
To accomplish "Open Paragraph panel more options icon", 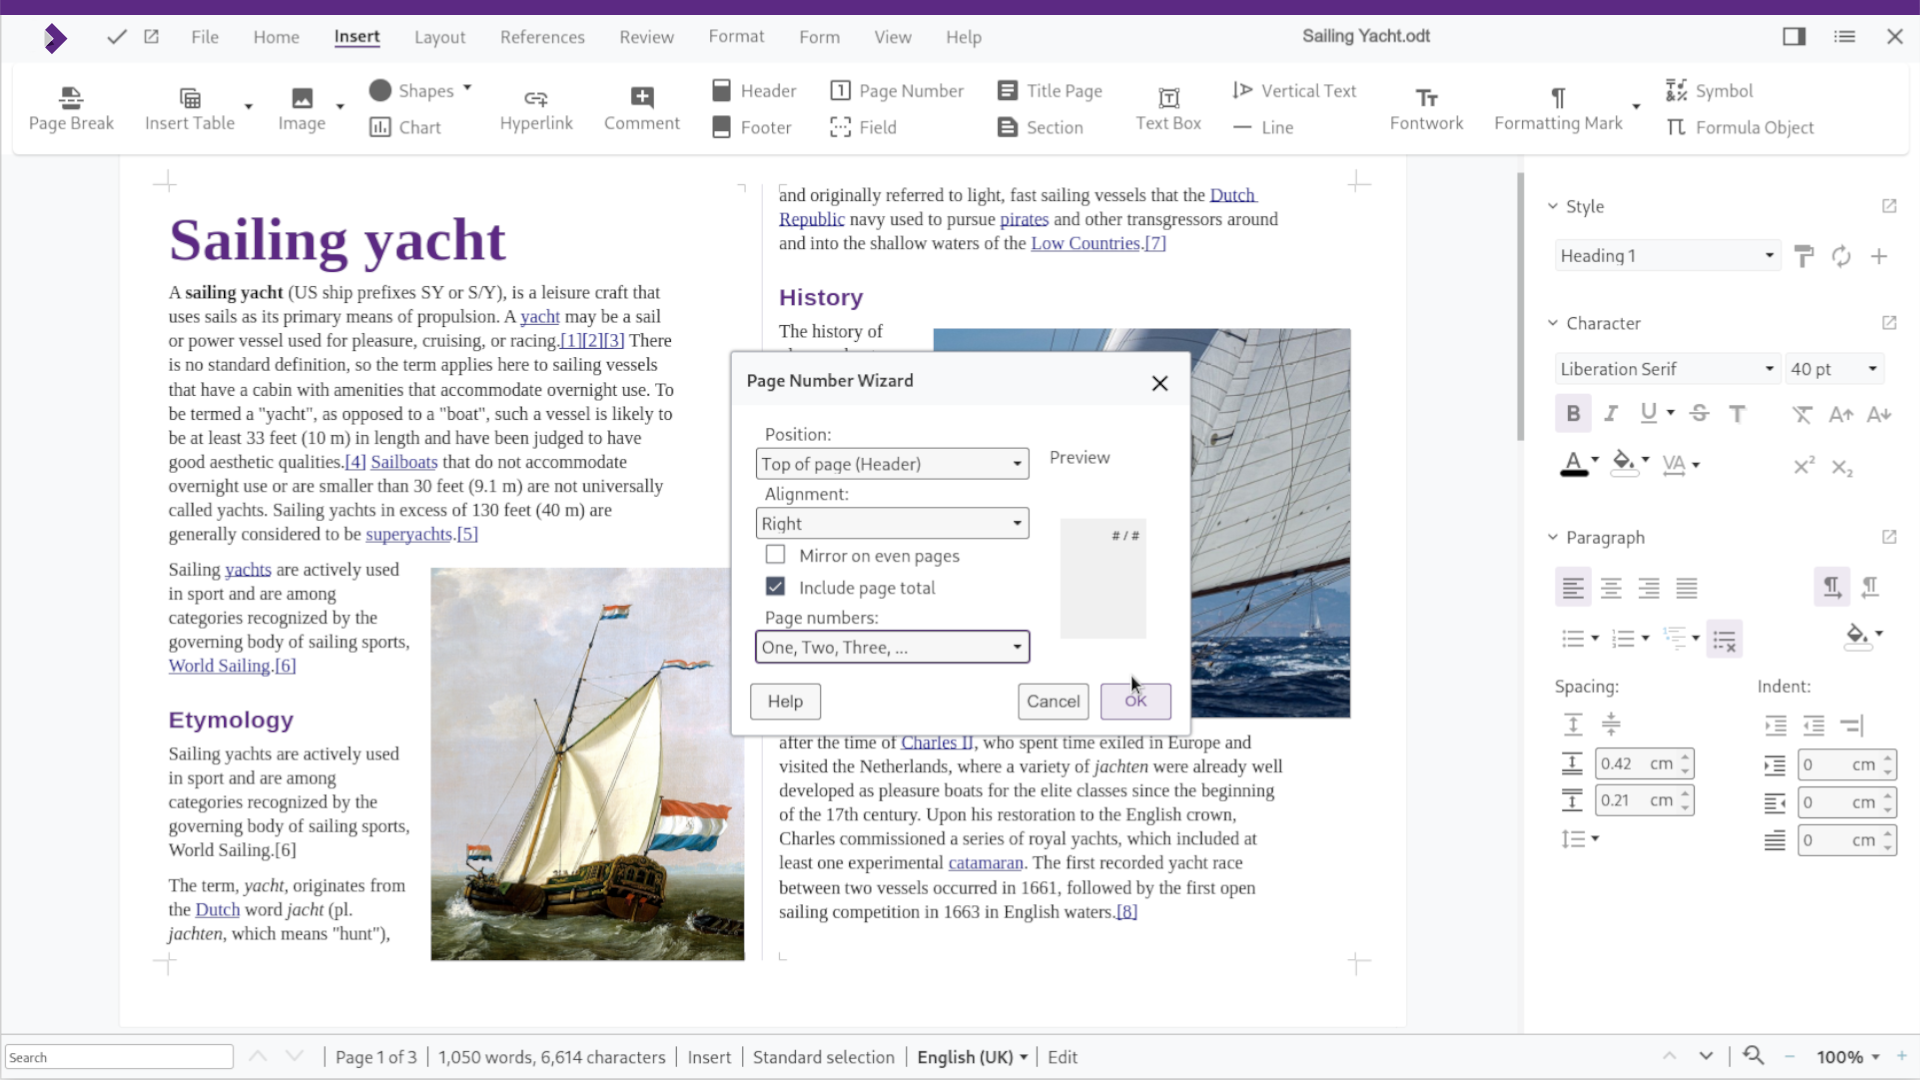I will point(1889,537).
